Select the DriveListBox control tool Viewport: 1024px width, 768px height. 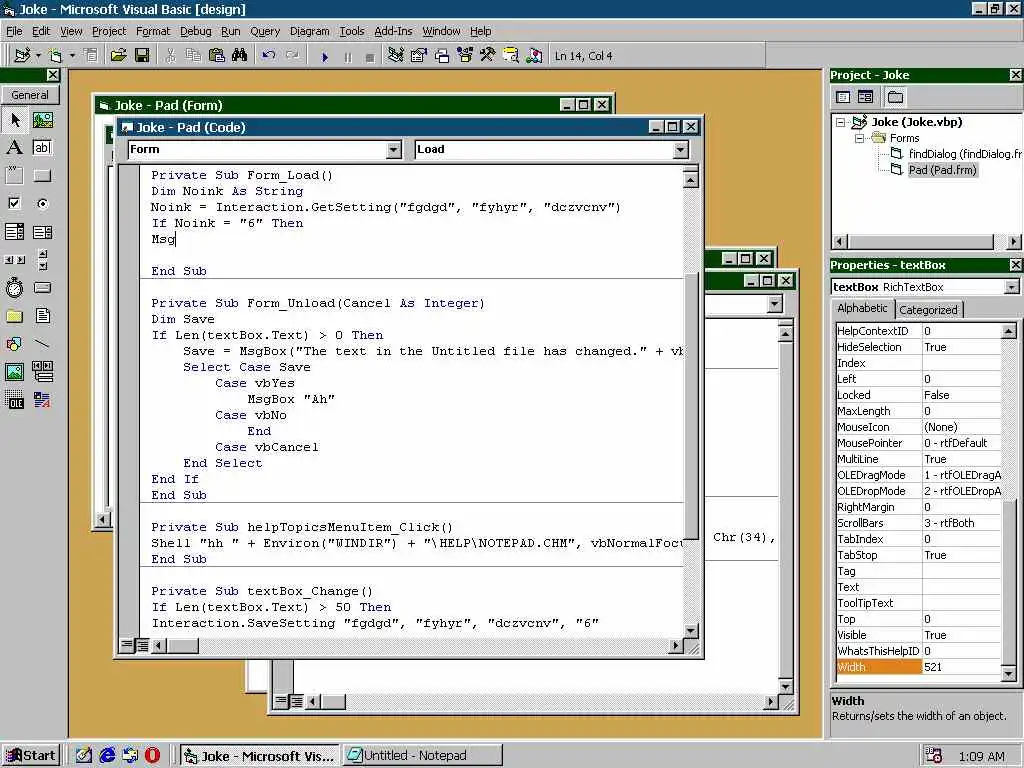click(x=42, y=288)
